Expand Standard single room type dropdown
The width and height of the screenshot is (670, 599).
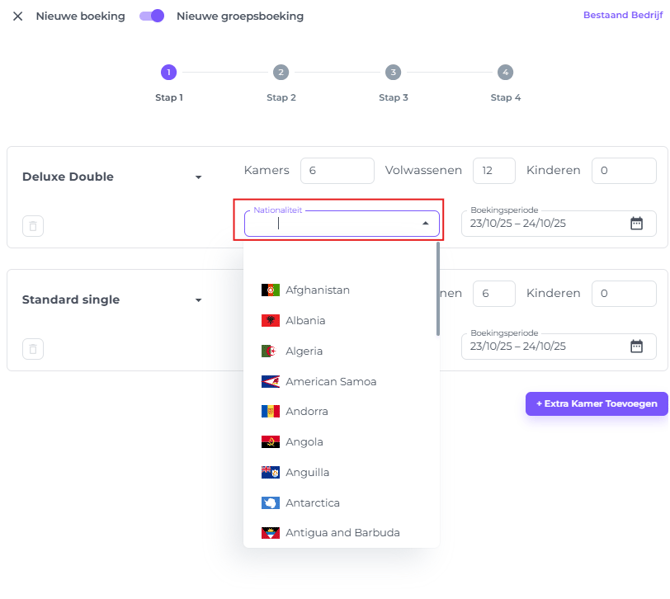tap(198, 300)
